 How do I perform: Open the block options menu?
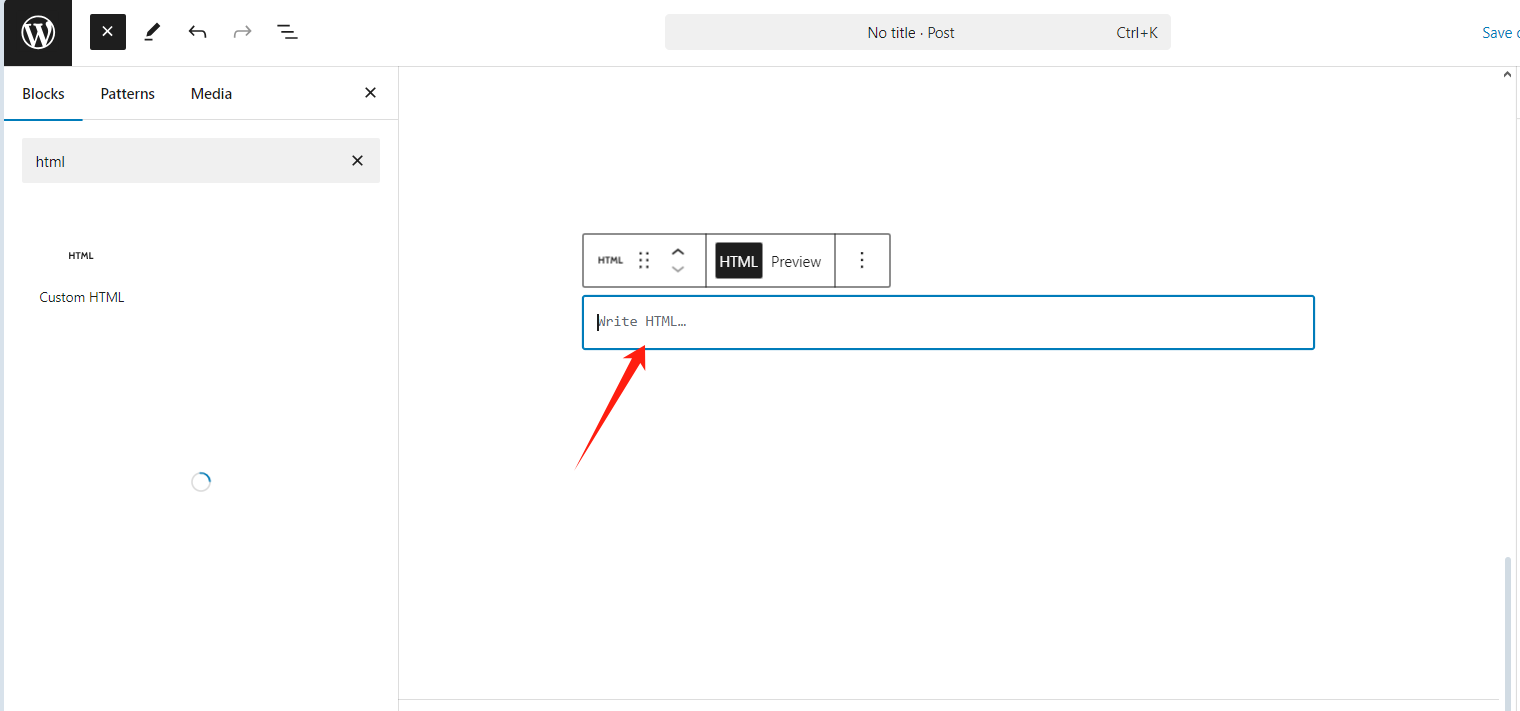pyautogui.click(x=862, y=260)
